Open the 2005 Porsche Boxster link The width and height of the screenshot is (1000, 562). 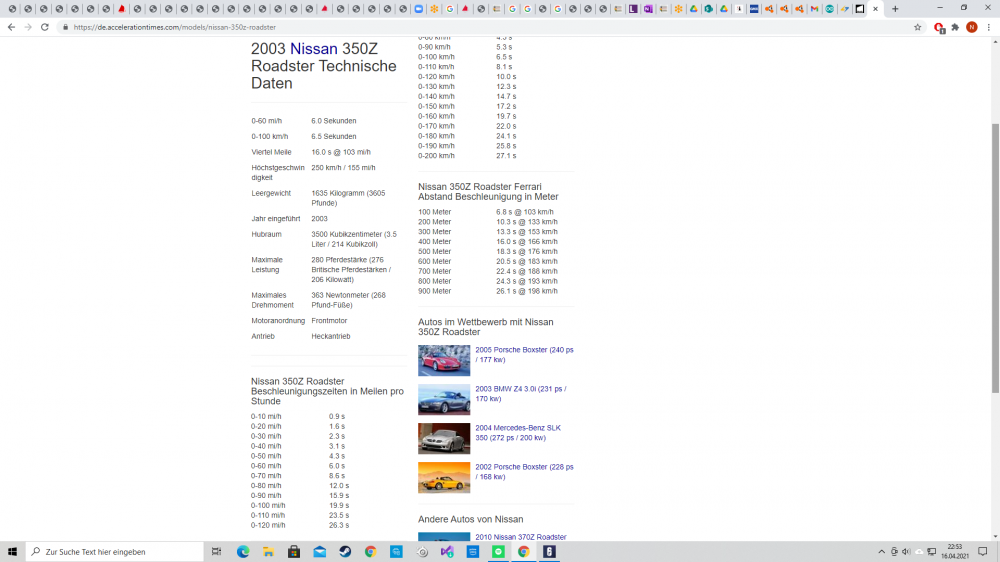tap(524, 355)
